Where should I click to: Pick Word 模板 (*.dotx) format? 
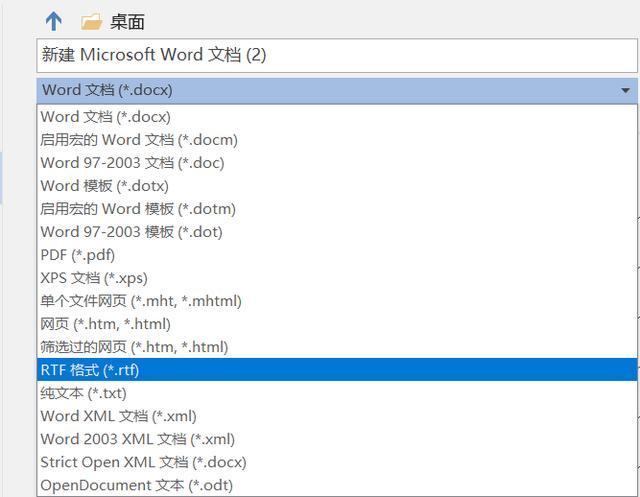click(x=337, y=186)
